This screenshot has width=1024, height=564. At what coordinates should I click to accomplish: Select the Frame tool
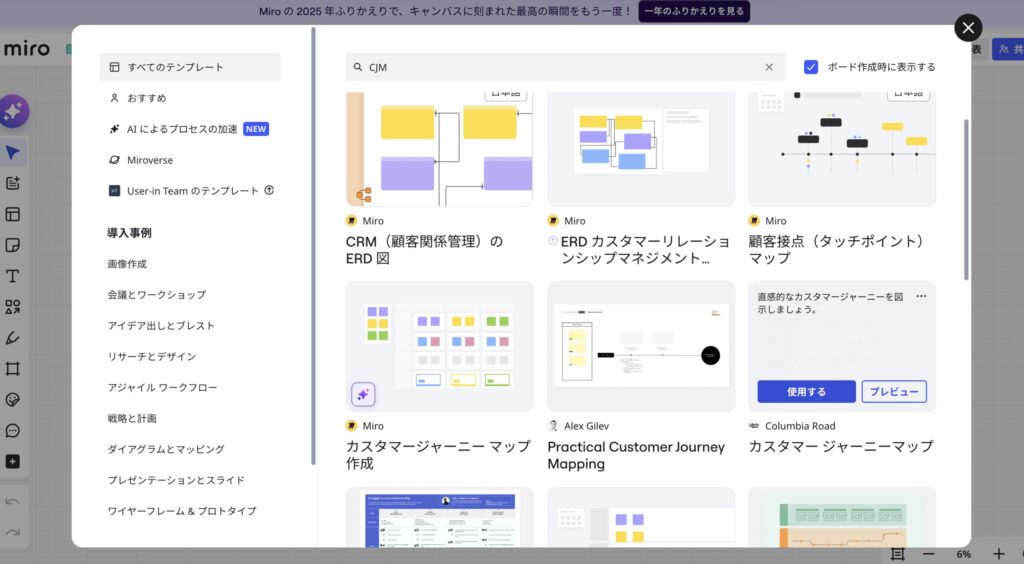click(x=13, y=368)
